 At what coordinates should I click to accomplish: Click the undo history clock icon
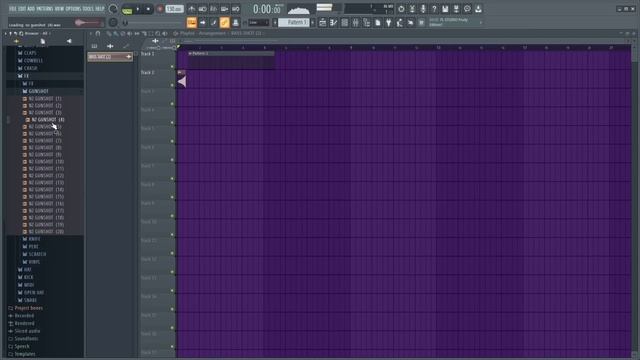click(401, 9)
